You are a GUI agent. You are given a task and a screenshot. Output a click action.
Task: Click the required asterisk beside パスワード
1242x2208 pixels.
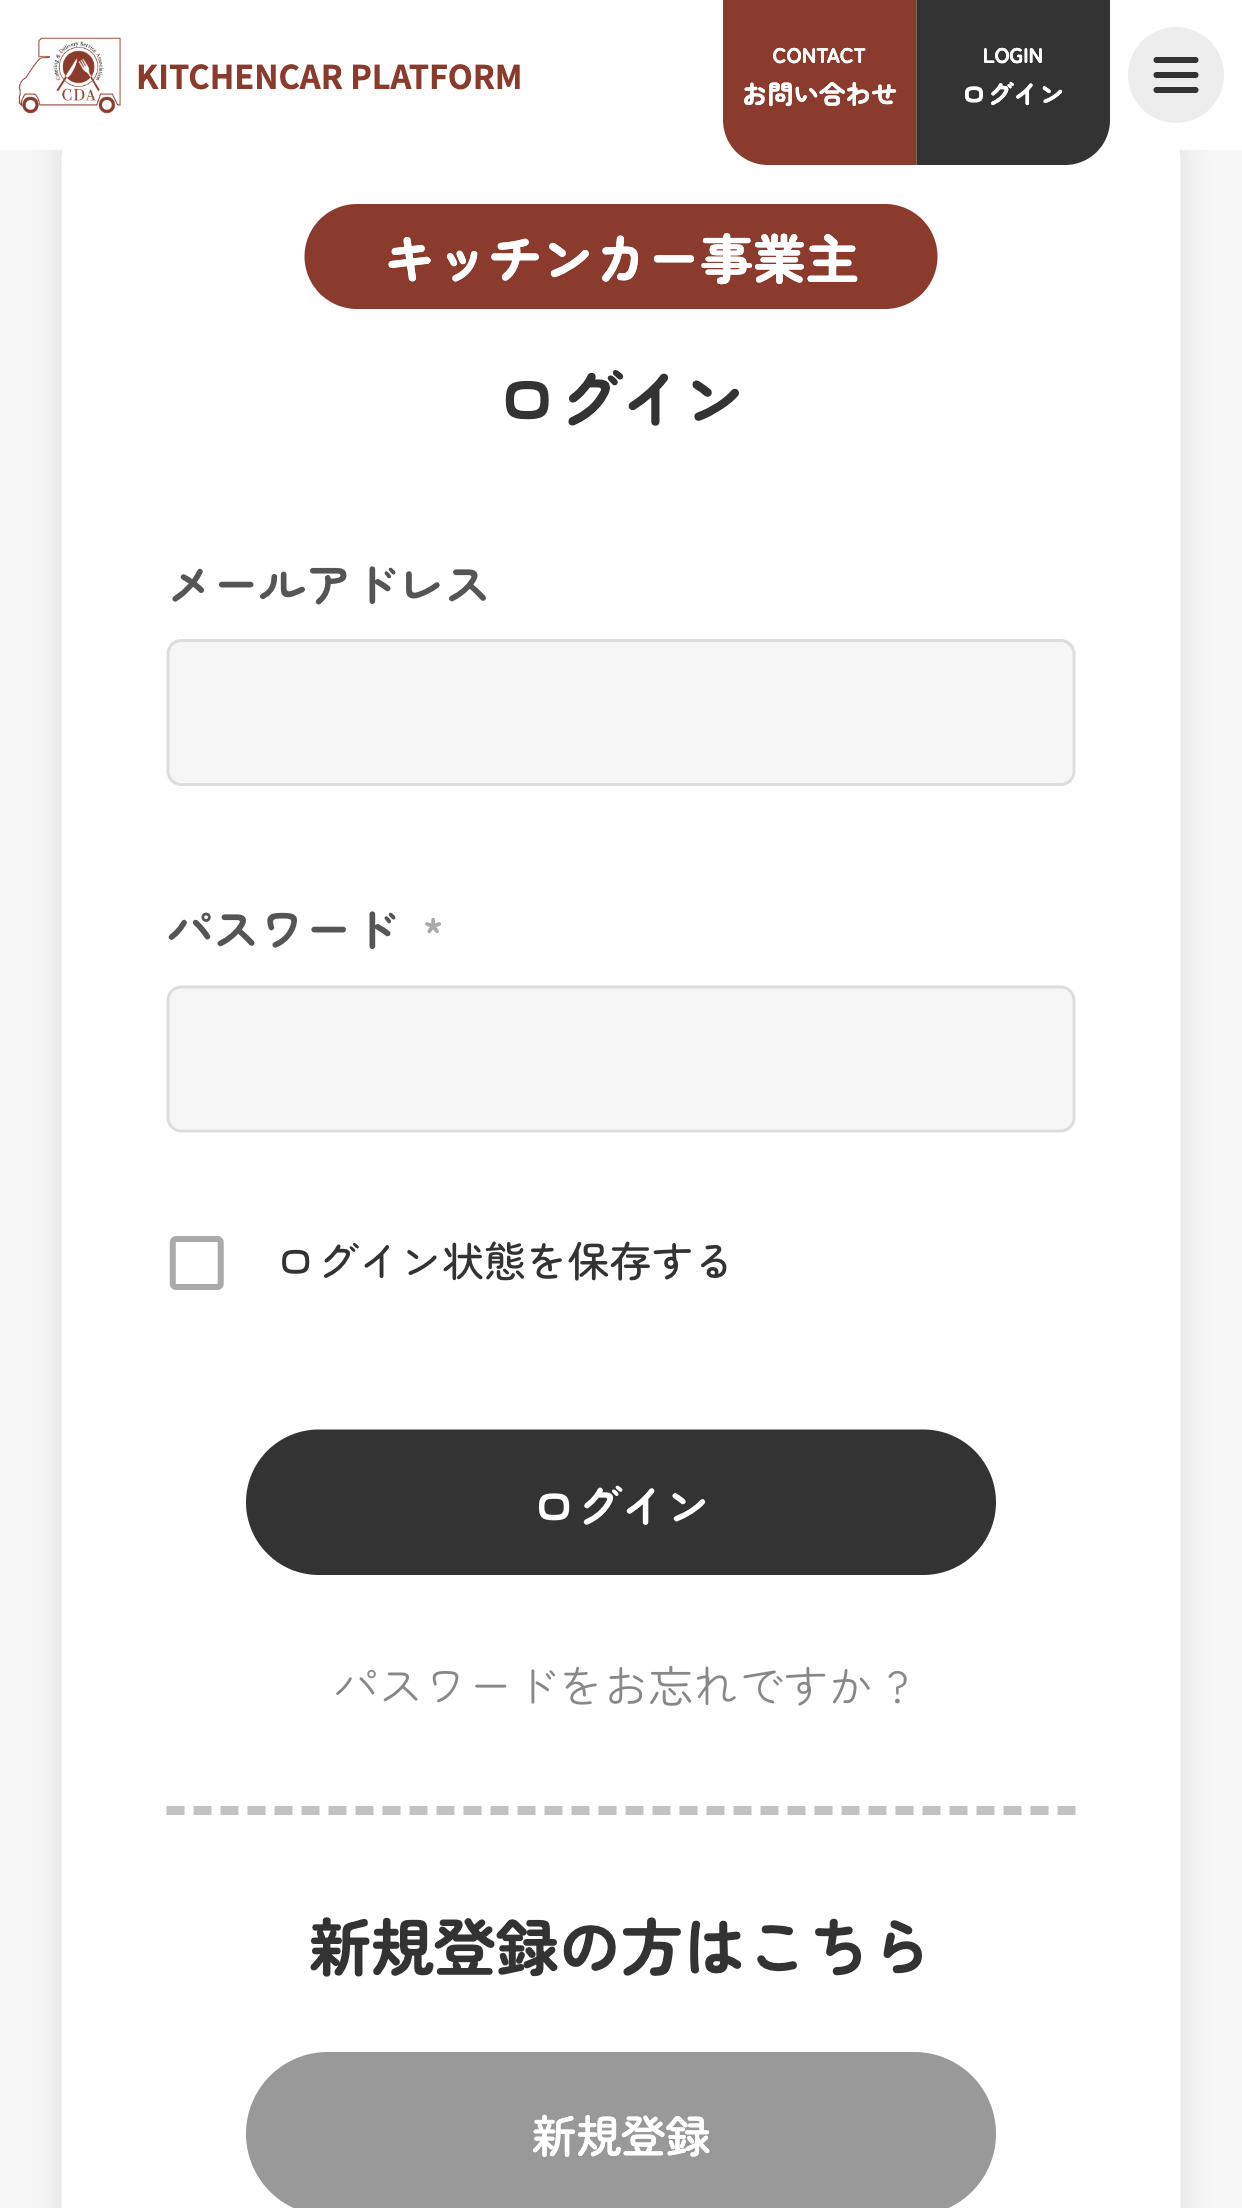(x=433, y=927)
